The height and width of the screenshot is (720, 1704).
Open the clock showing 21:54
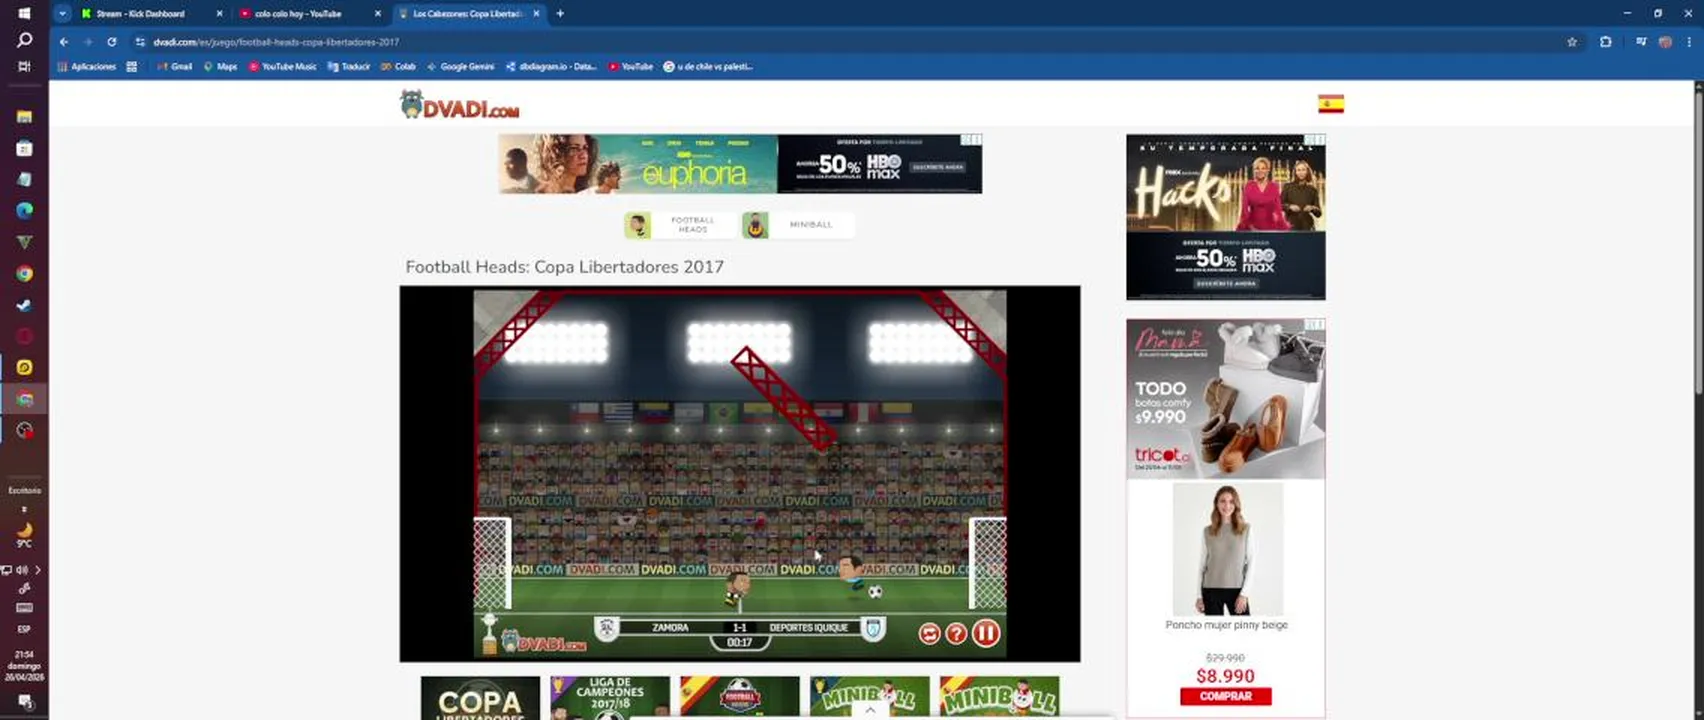point(24,666)
